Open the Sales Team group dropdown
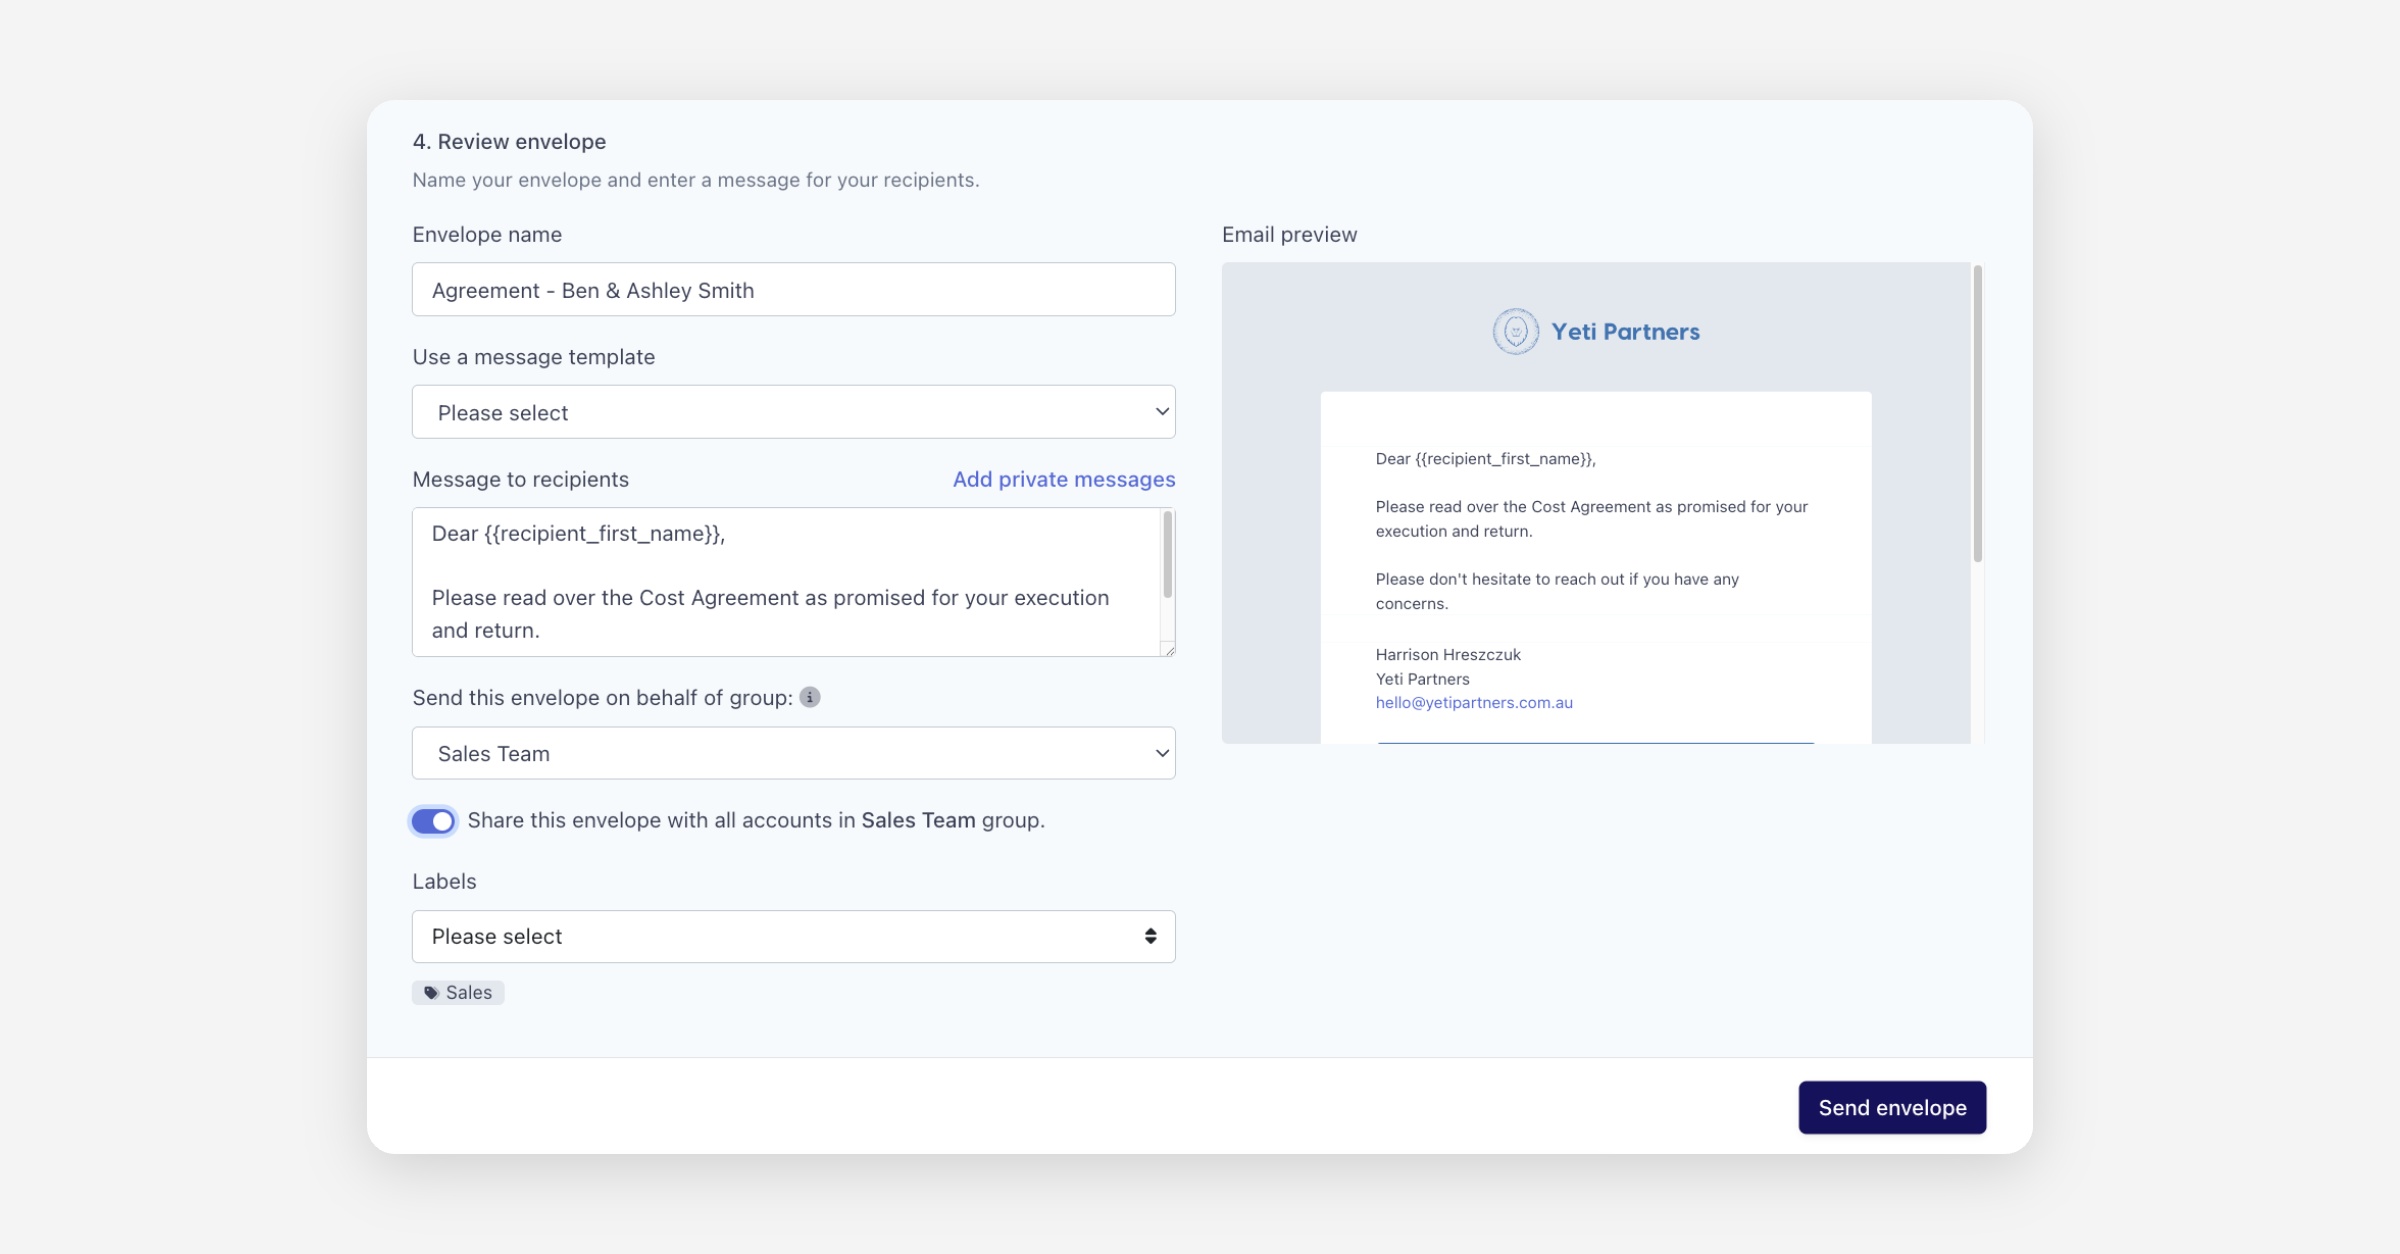The image size is (2400, 1254). coord(793,753)
